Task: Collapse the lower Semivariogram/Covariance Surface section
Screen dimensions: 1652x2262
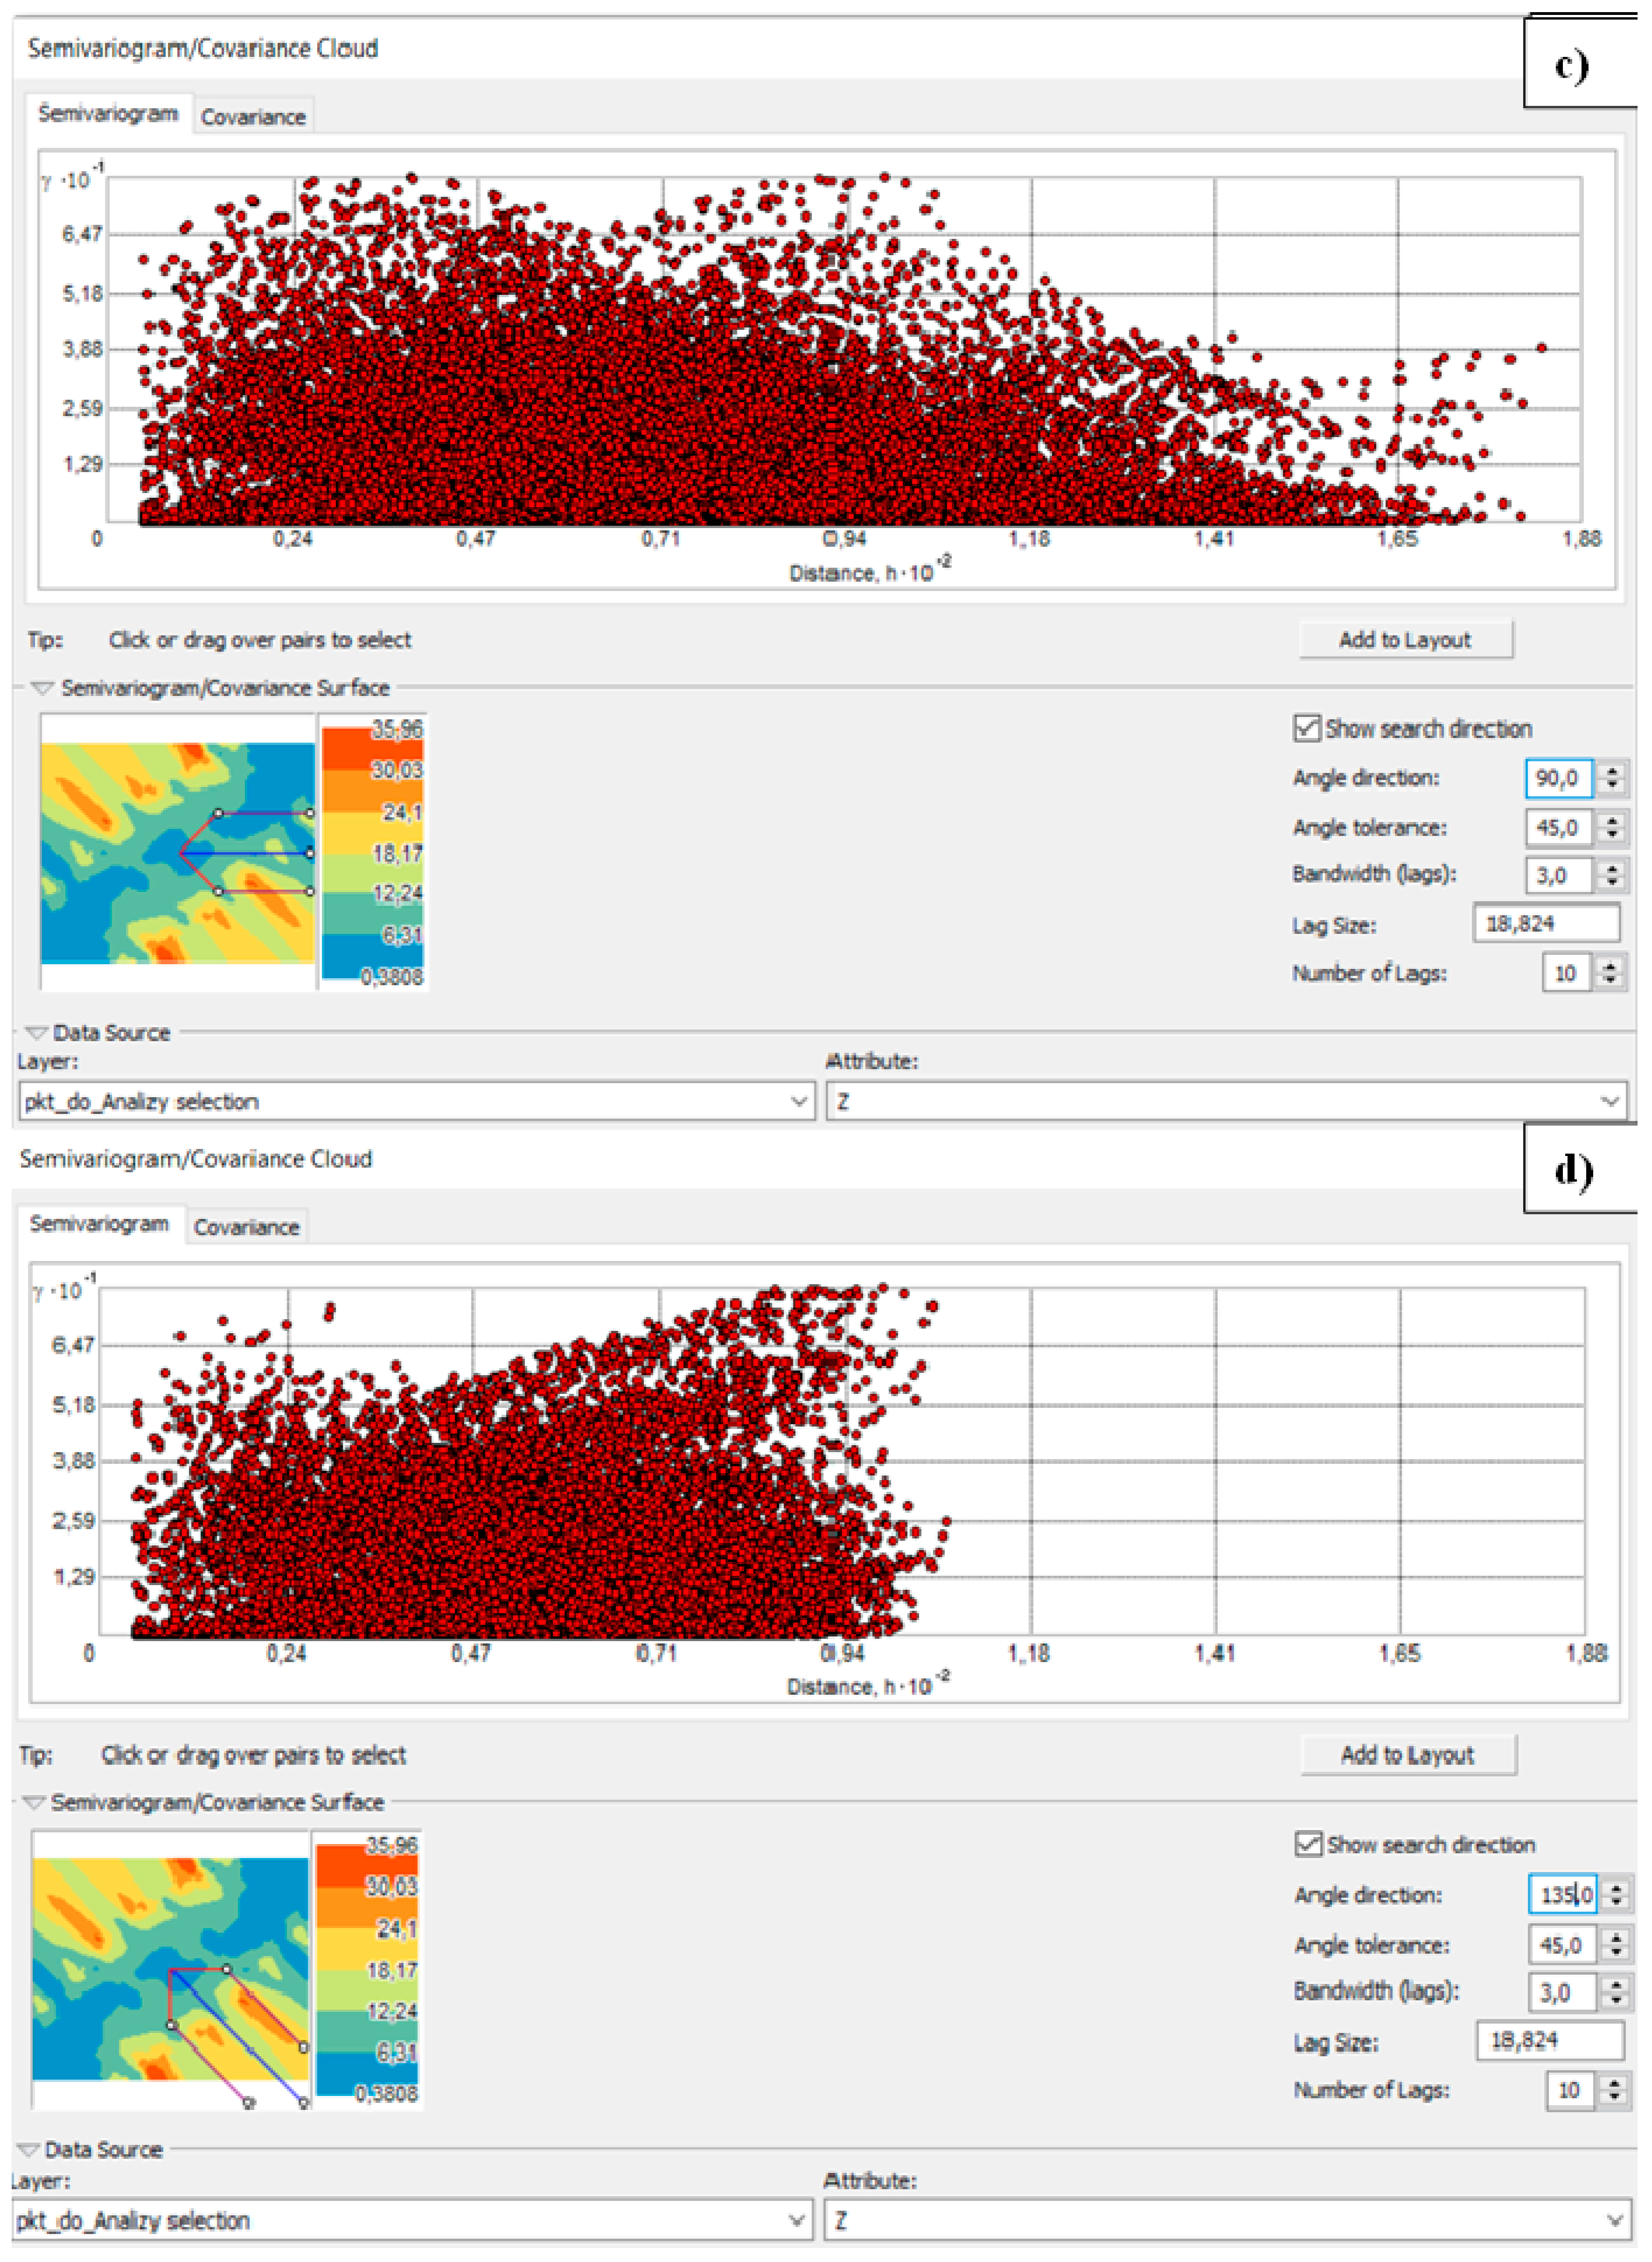Action: (x=33, y=1802)
